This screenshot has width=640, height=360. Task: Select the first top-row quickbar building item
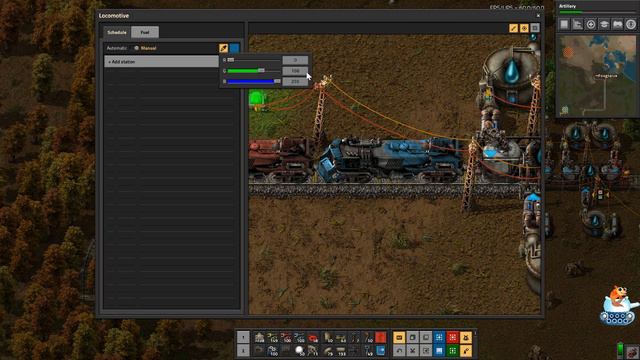point(259,337)
